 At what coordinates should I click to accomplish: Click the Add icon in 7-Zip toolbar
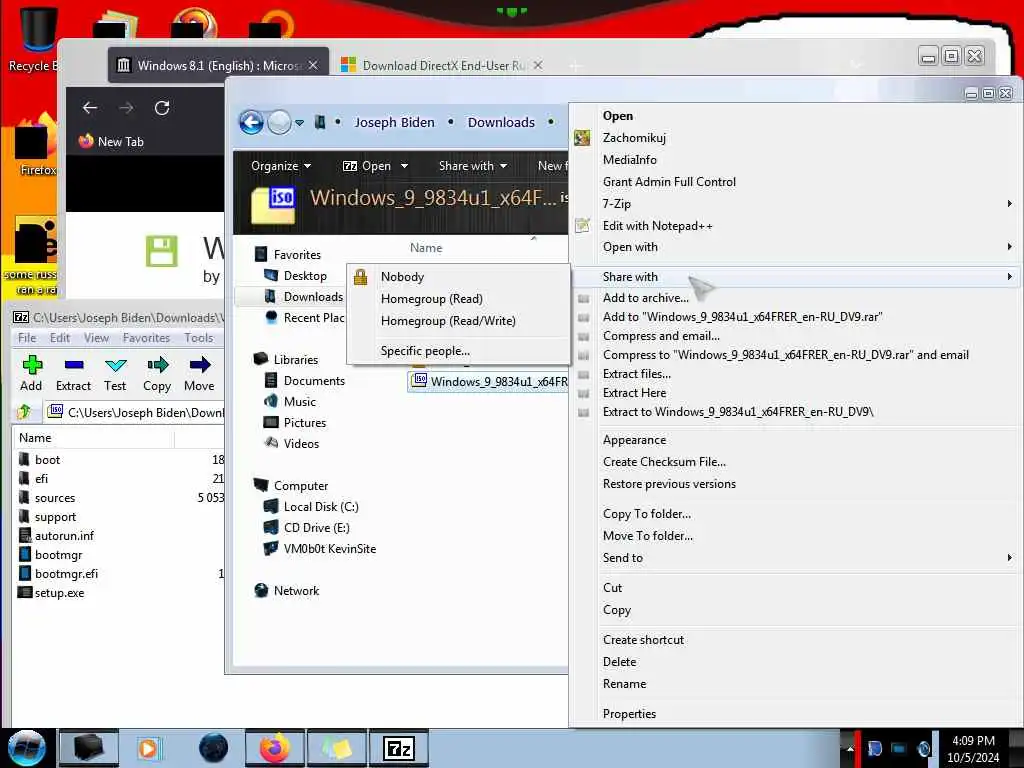32,364
